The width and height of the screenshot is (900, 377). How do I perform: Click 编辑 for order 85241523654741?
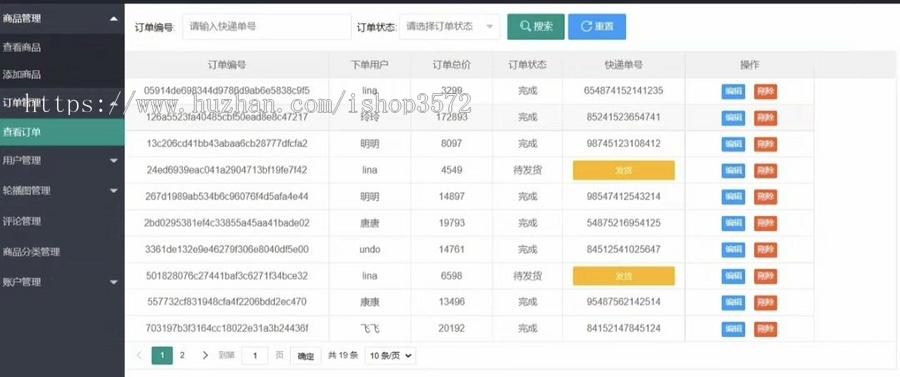pyautogui.click(x=733, y=118)
